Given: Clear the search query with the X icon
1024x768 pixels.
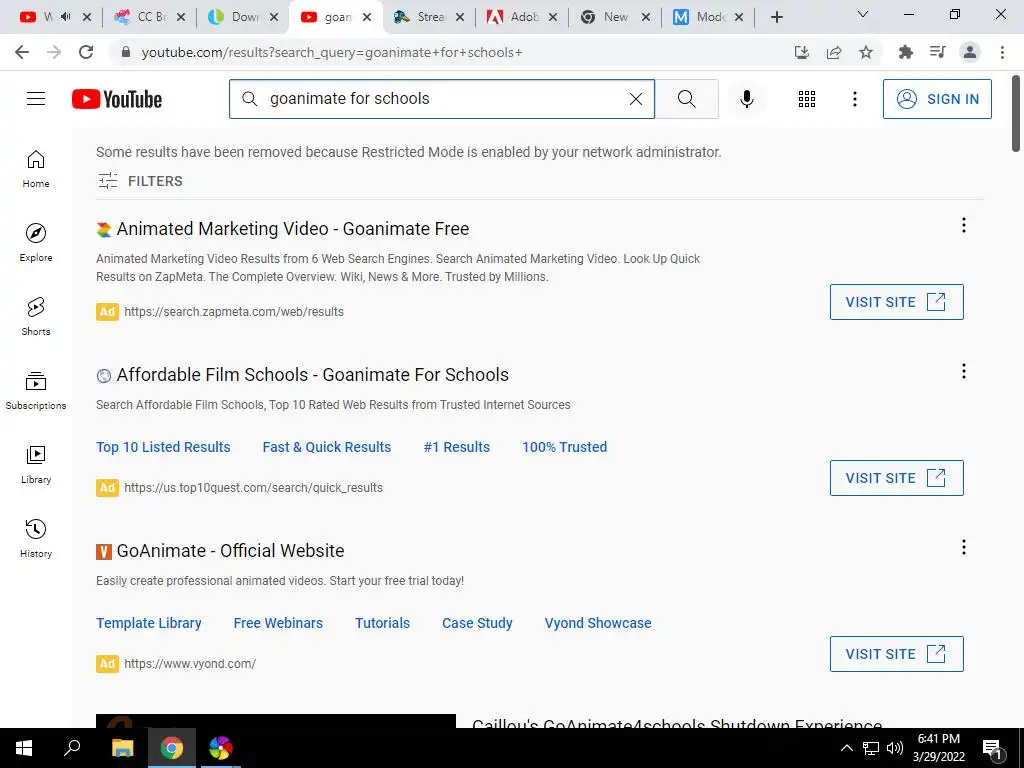Looking at the screenshot, I should tap(635, 99).
